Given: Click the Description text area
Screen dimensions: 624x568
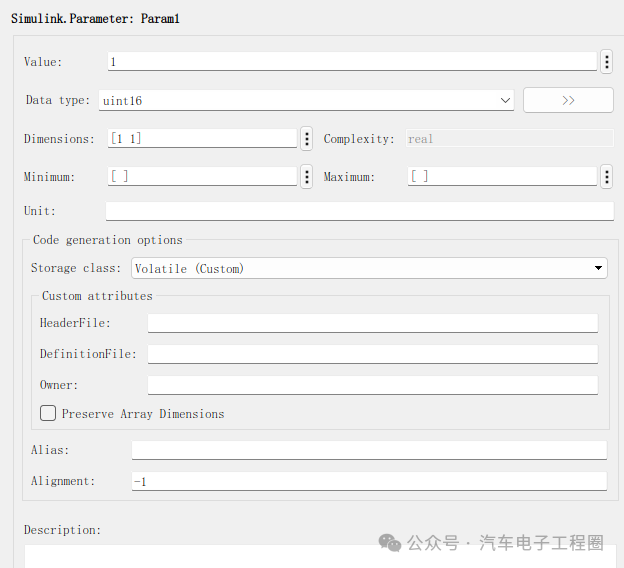Looking at the screenshot, I should [318, 556].
